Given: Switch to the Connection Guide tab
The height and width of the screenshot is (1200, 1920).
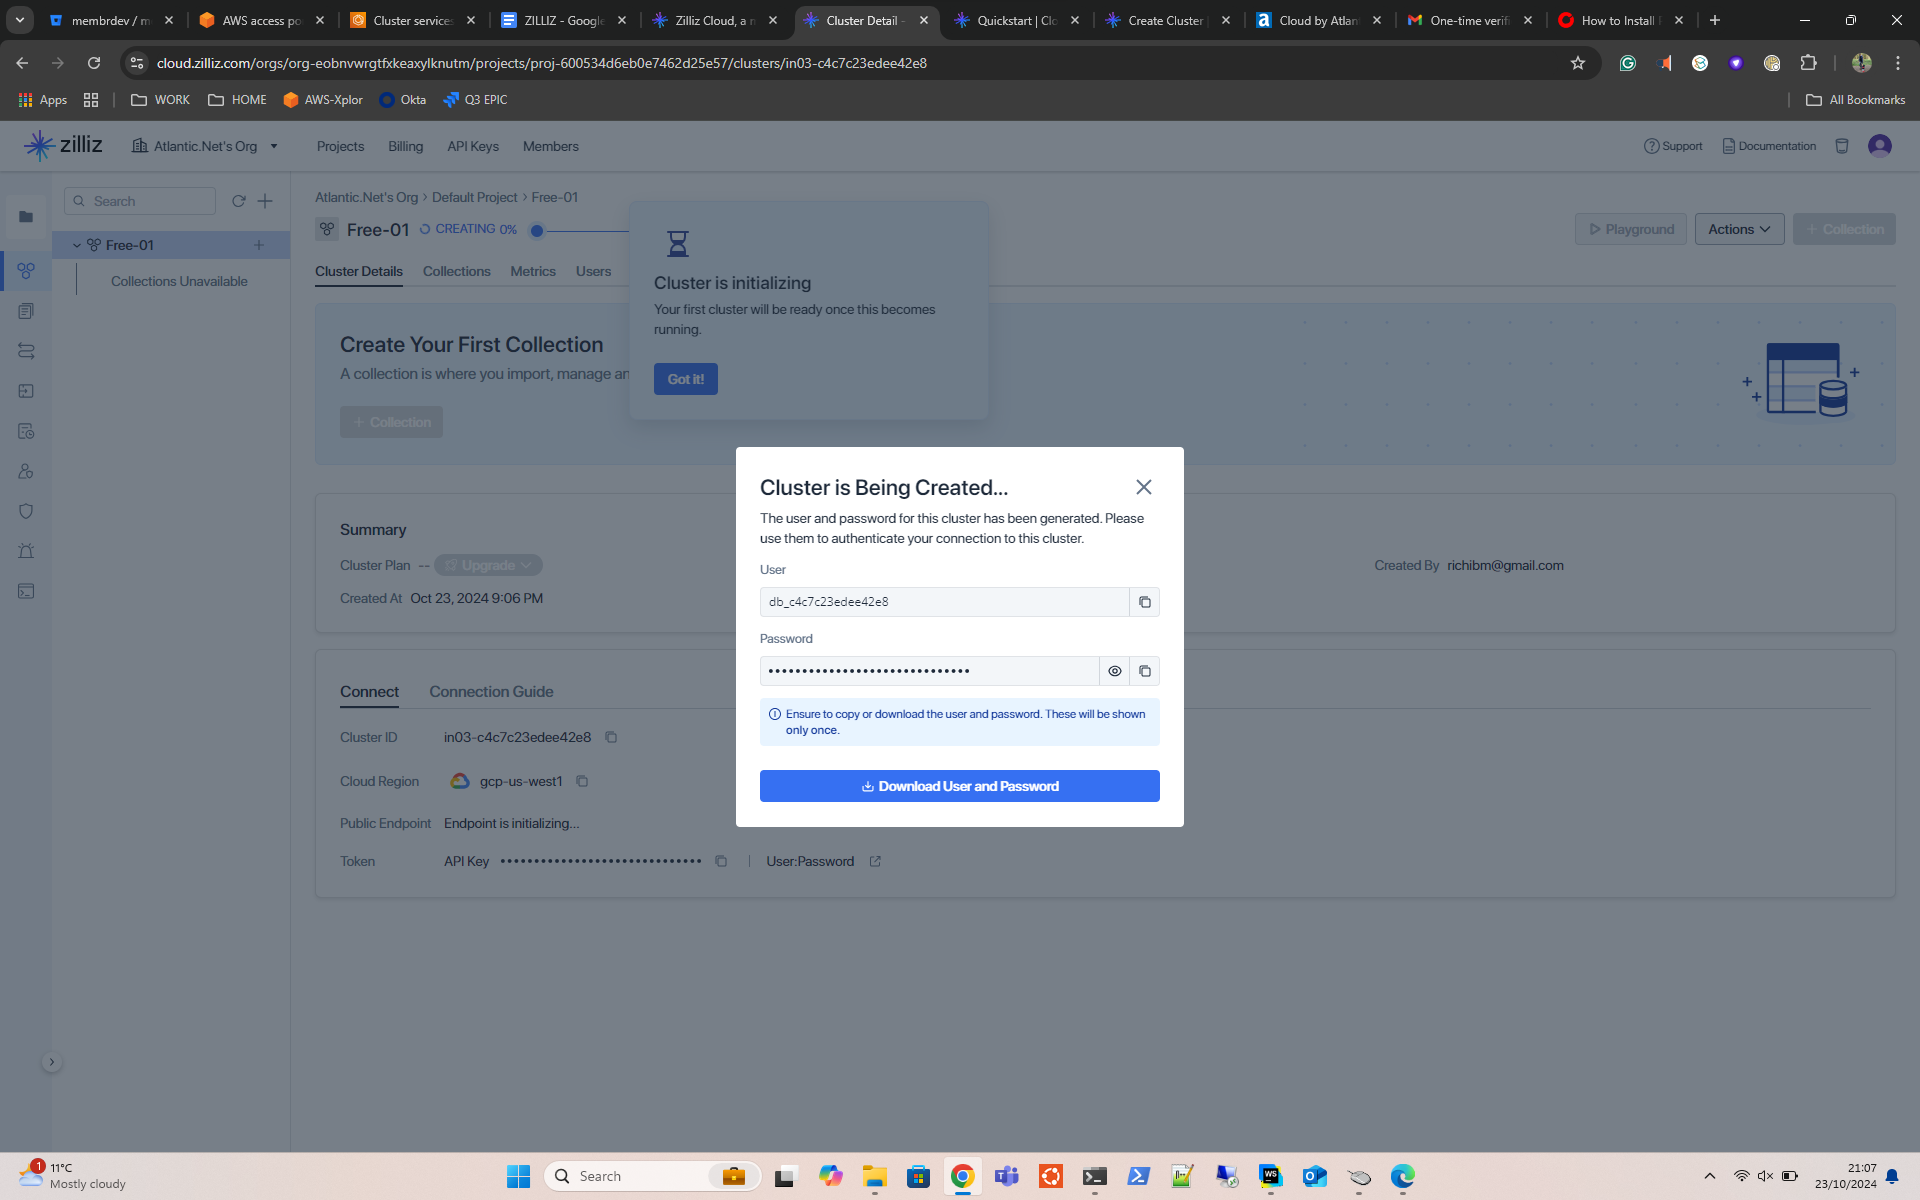Looking at the screenshot, I should tap(491, 692).
